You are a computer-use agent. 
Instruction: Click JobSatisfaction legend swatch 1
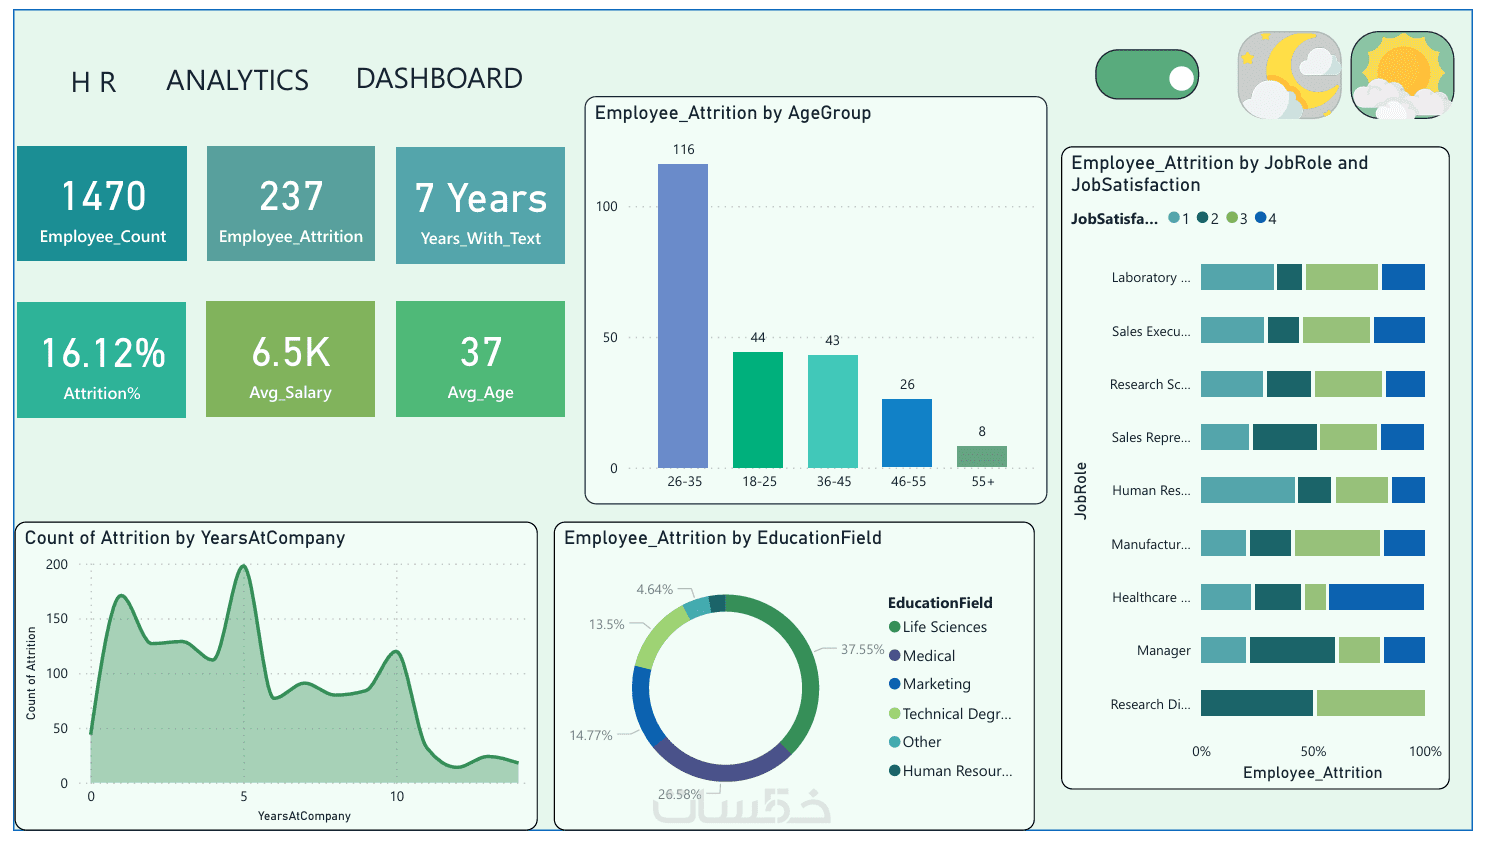pos(1174,218)
